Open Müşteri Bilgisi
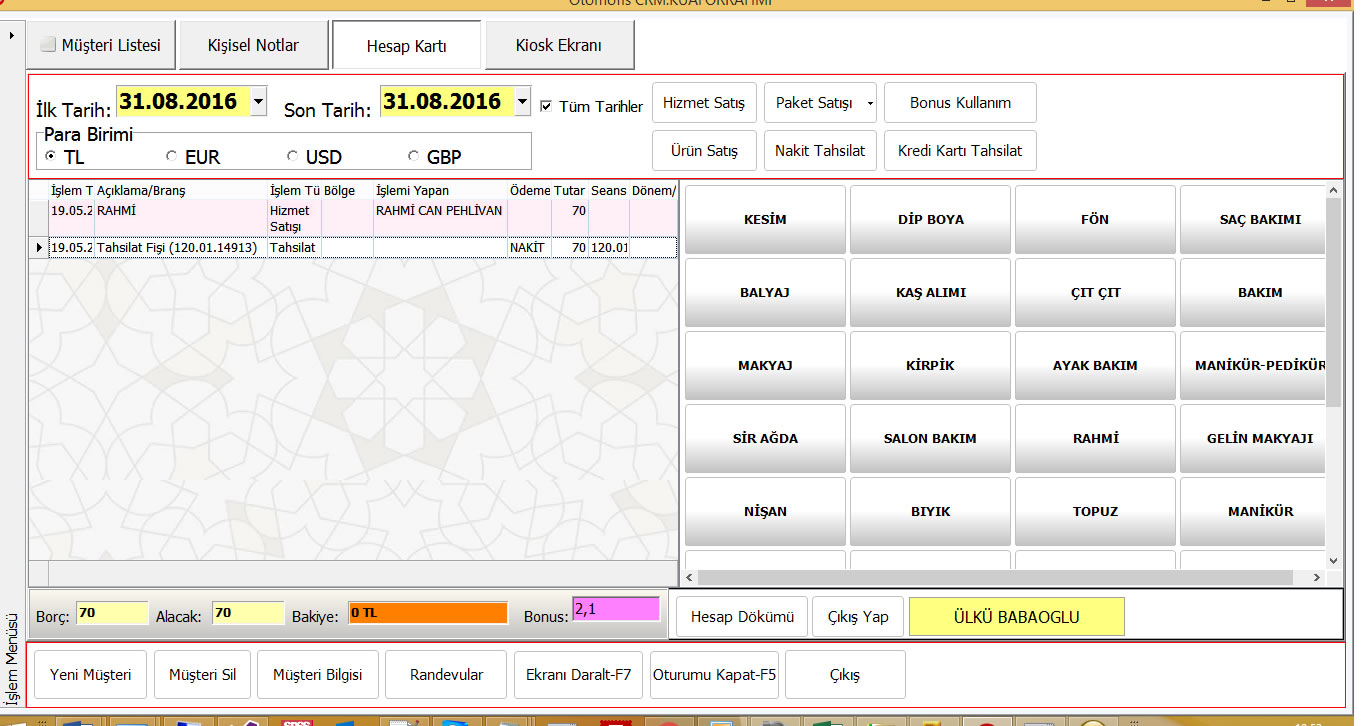 point(317,675)
